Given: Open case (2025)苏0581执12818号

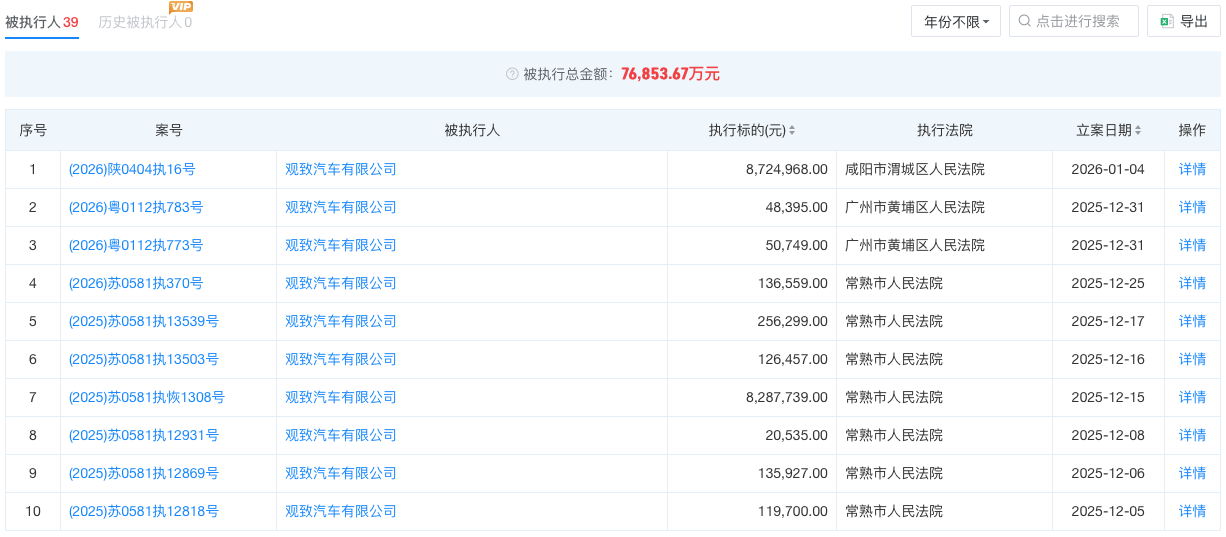Looking at the screenshot, I should click(x=144, y=512).
